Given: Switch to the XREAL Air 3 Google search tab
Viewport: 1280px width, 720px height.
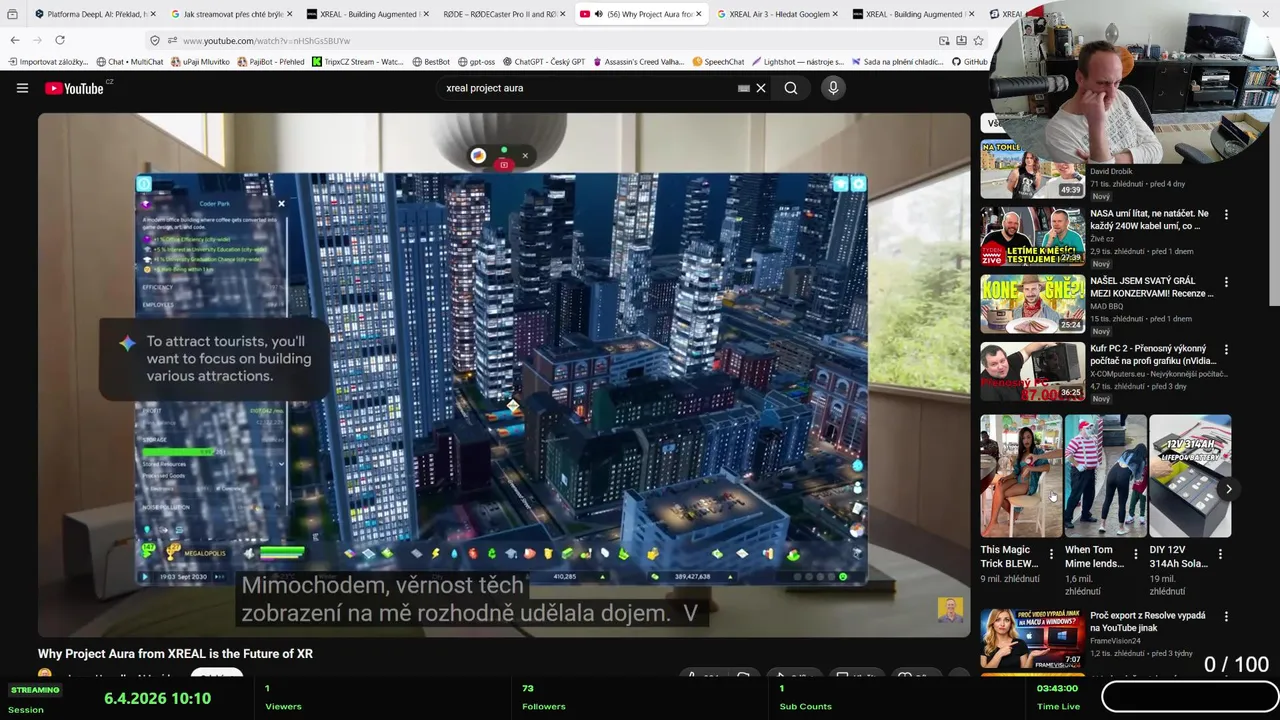Looking at the screenshot, I should [x=775, y=14].
